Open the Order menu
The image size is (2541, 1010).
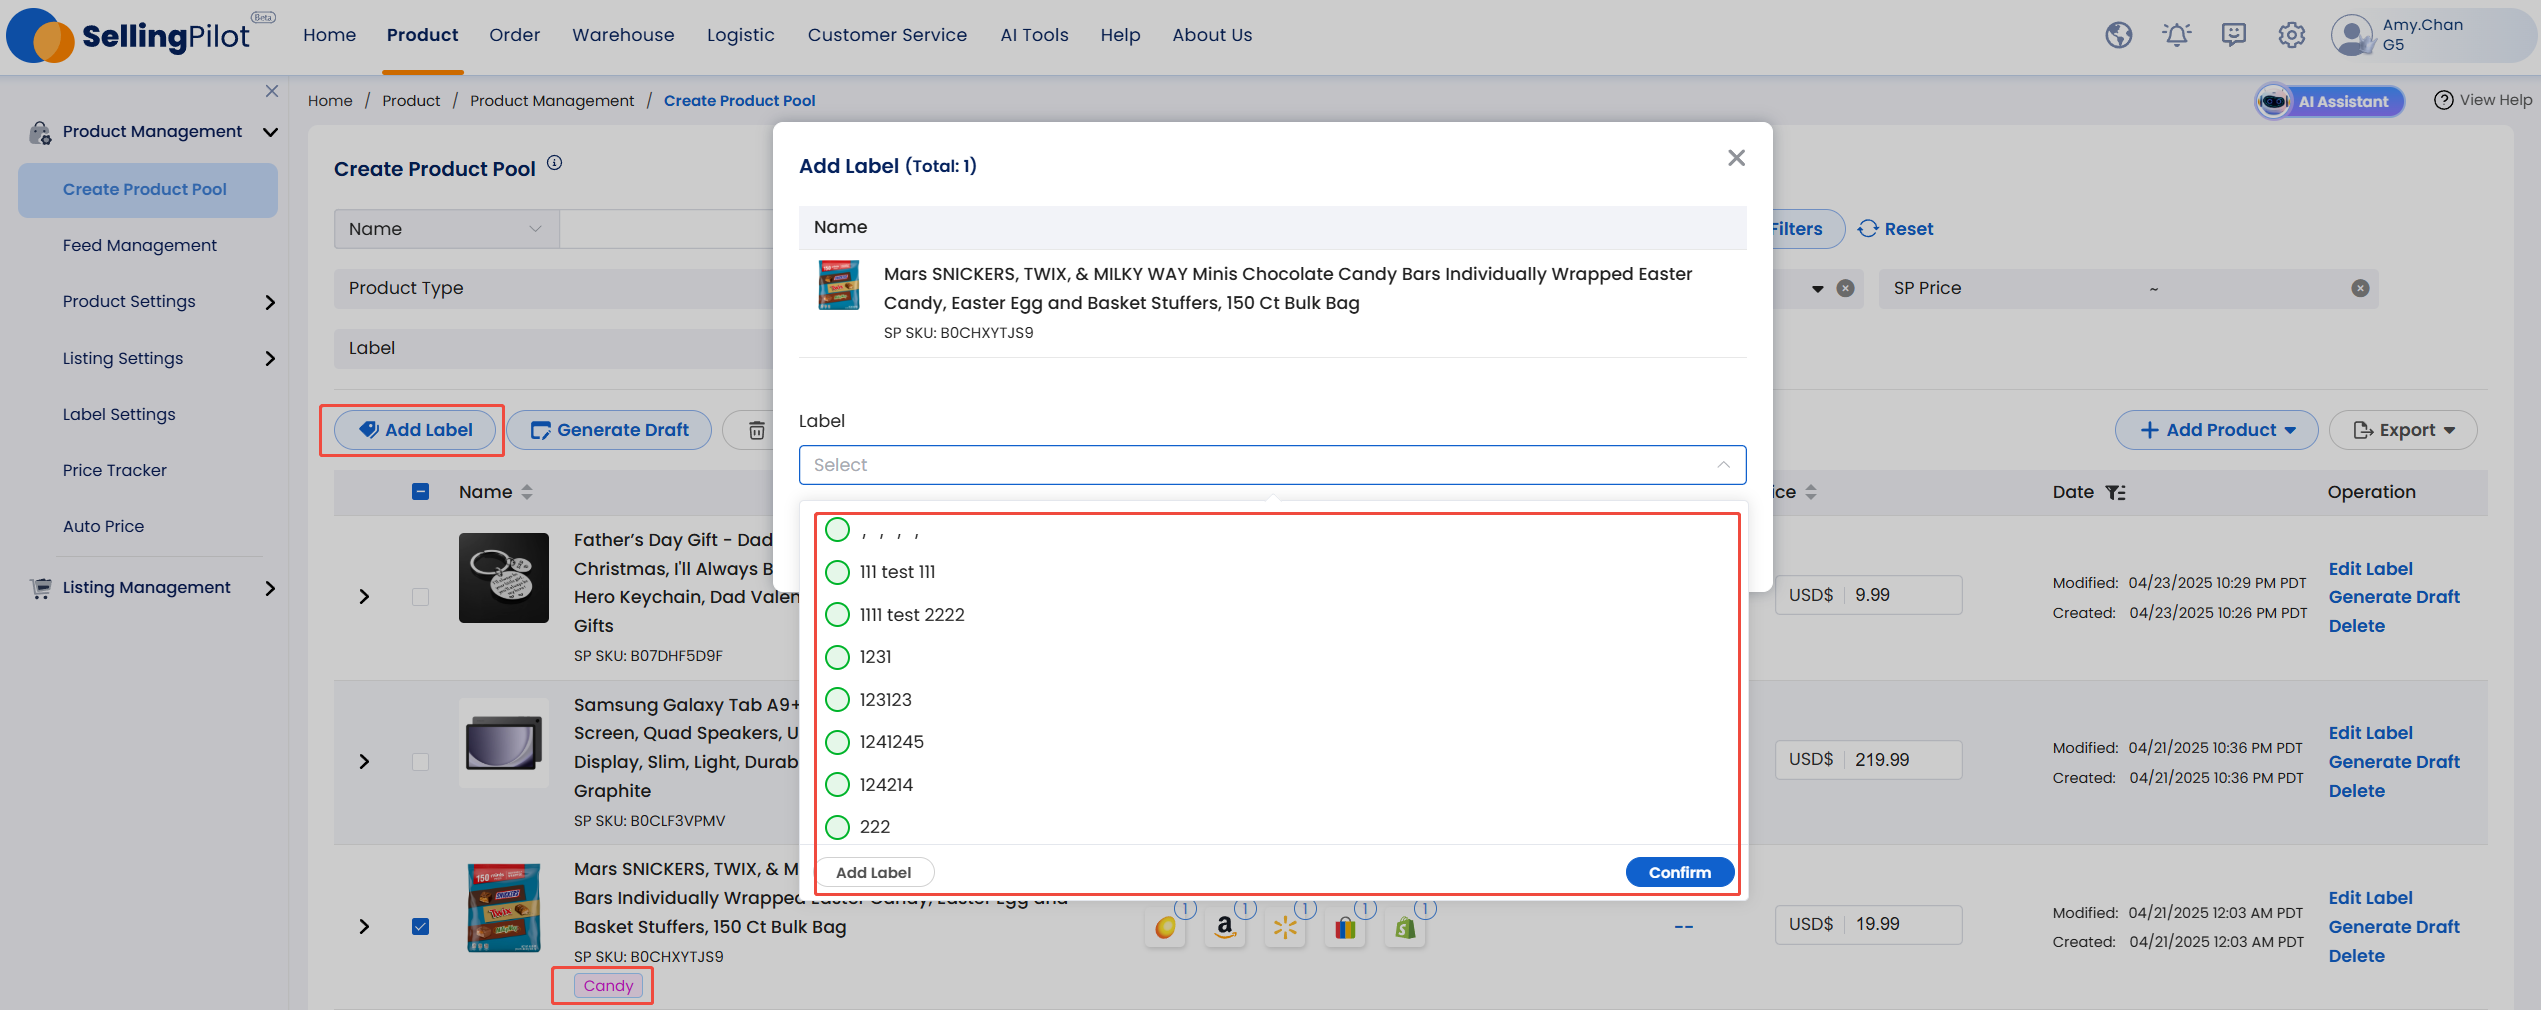point(514,35)
